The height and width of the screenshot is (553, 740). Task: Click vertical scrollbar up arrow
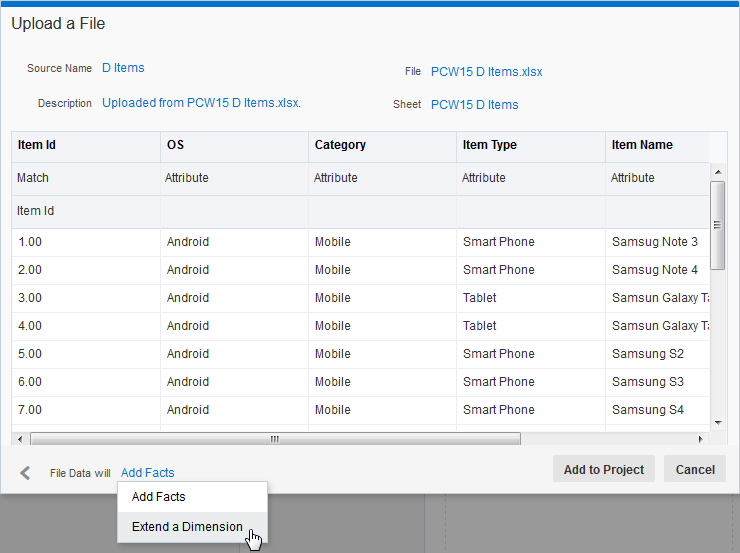[718, 172]
